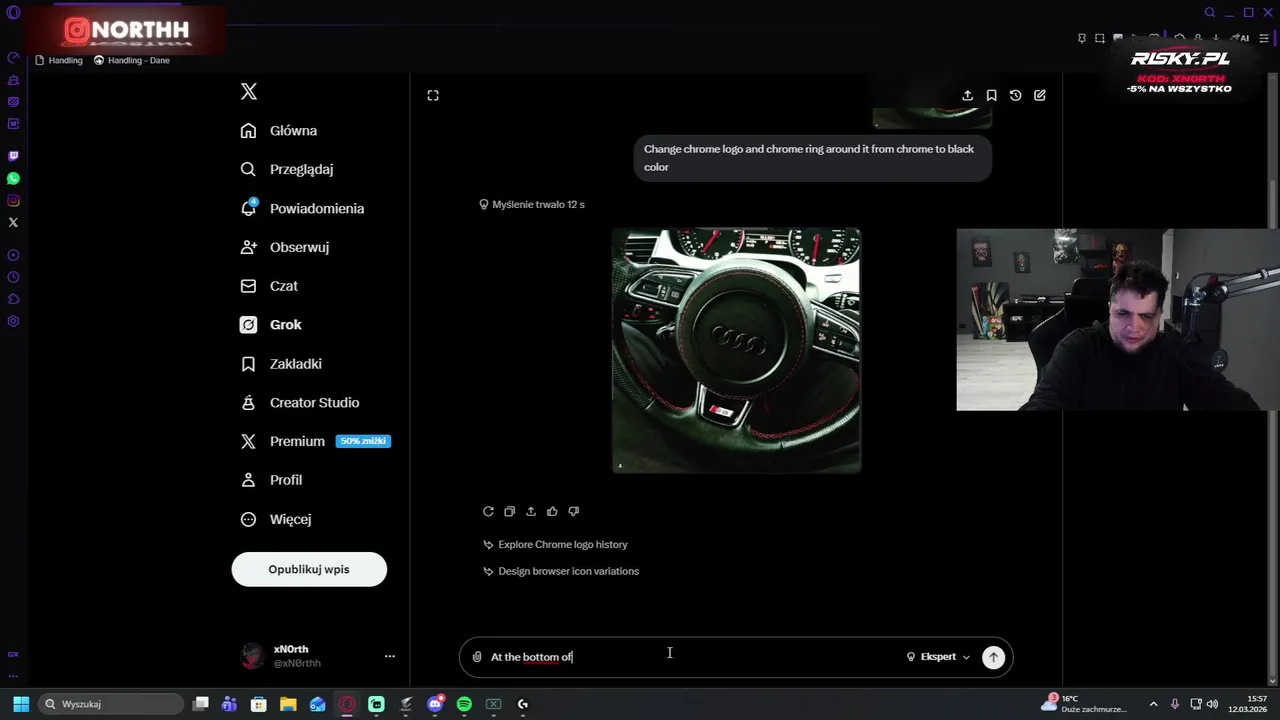Open Premium subscription page
This screenshot has height=720, width=1280.
(x=314, y=441)
